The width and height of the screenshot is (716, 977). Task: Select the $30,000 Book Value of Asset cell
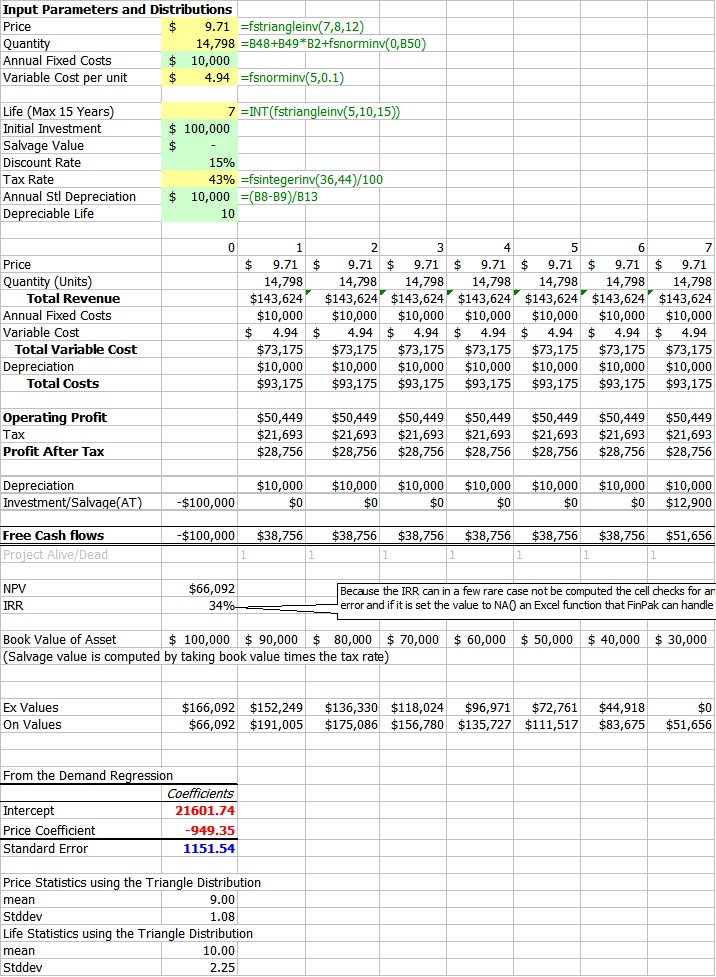pos(682,640)
